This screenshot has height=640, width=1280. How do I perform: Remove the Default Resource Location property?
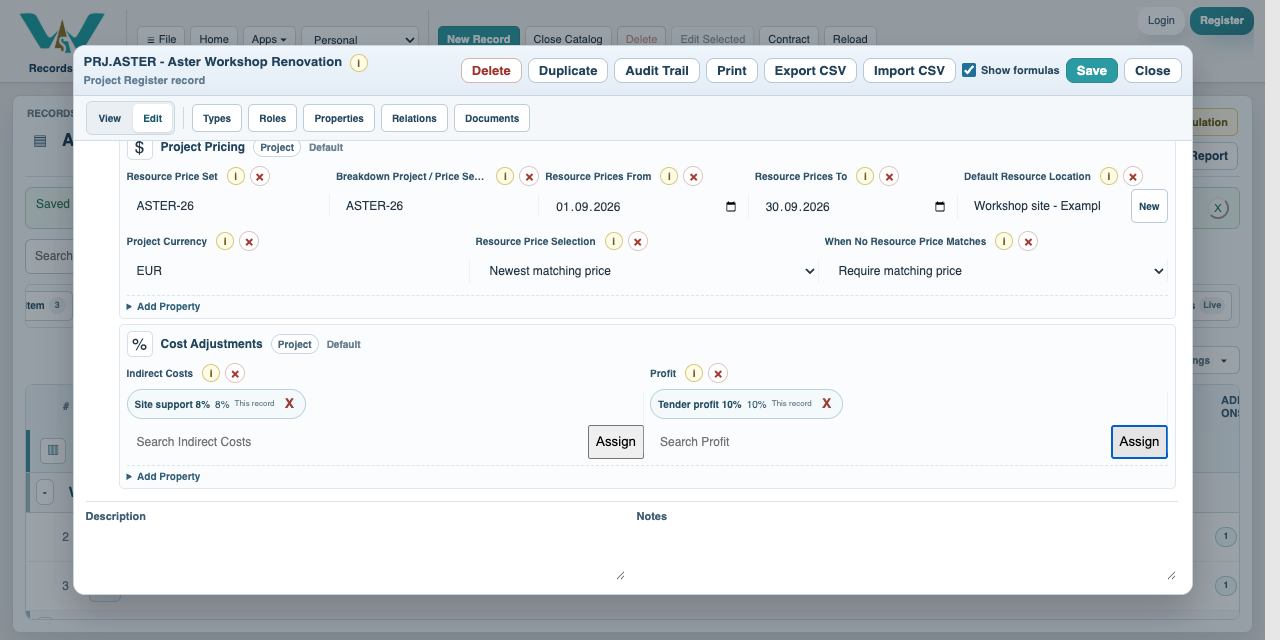[x=1133, y=177]
